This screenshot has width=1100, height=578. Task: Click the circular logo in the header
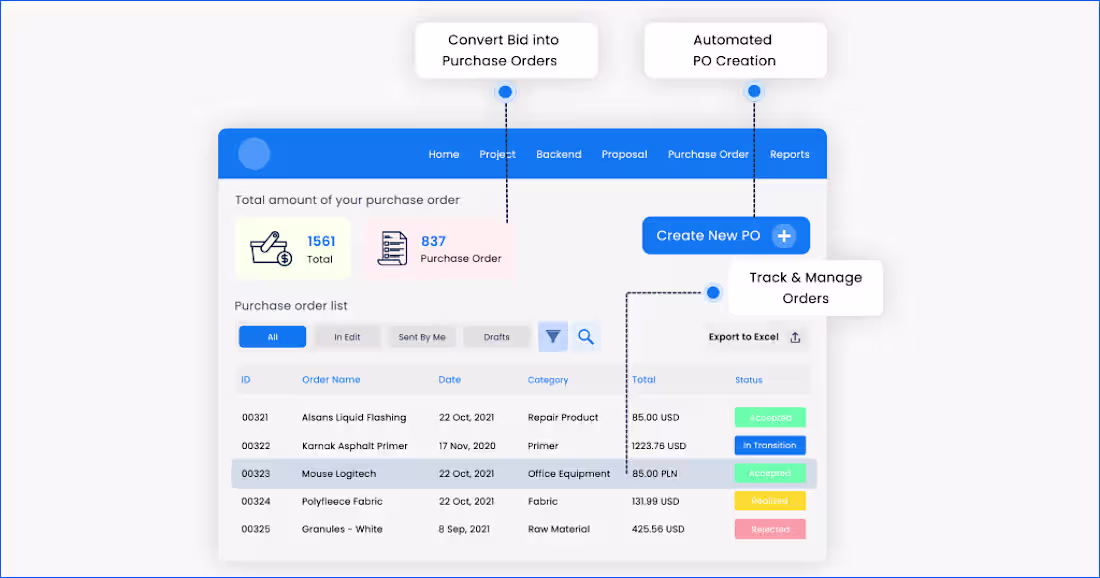tap(253, 153)
